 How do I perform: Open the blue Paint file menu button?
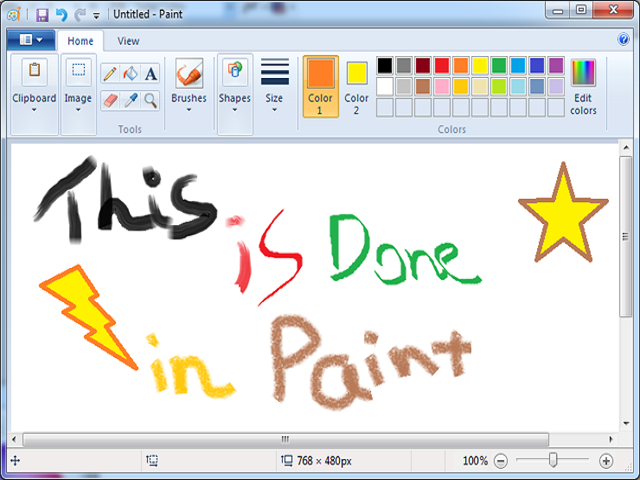click(31, 40)
